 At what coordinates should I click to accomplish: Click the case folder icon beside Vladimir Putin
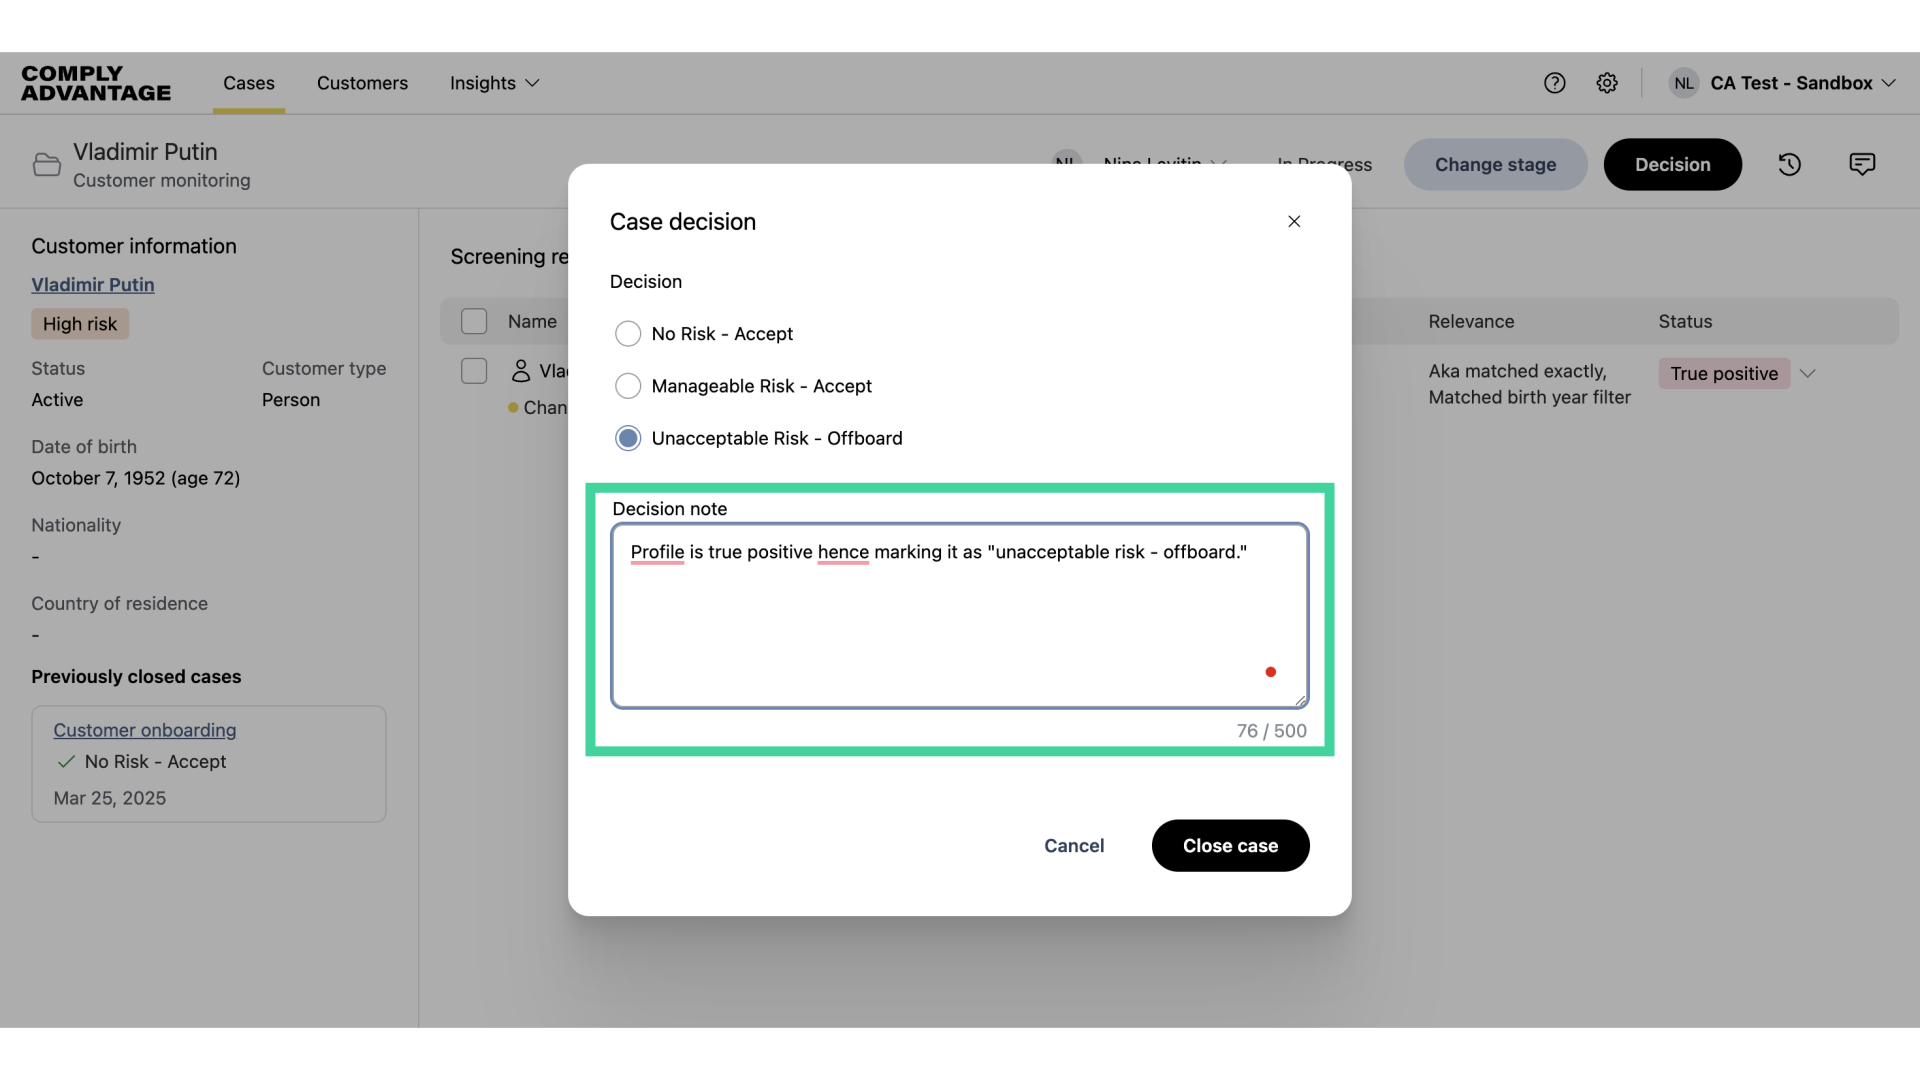pos(46,164)
